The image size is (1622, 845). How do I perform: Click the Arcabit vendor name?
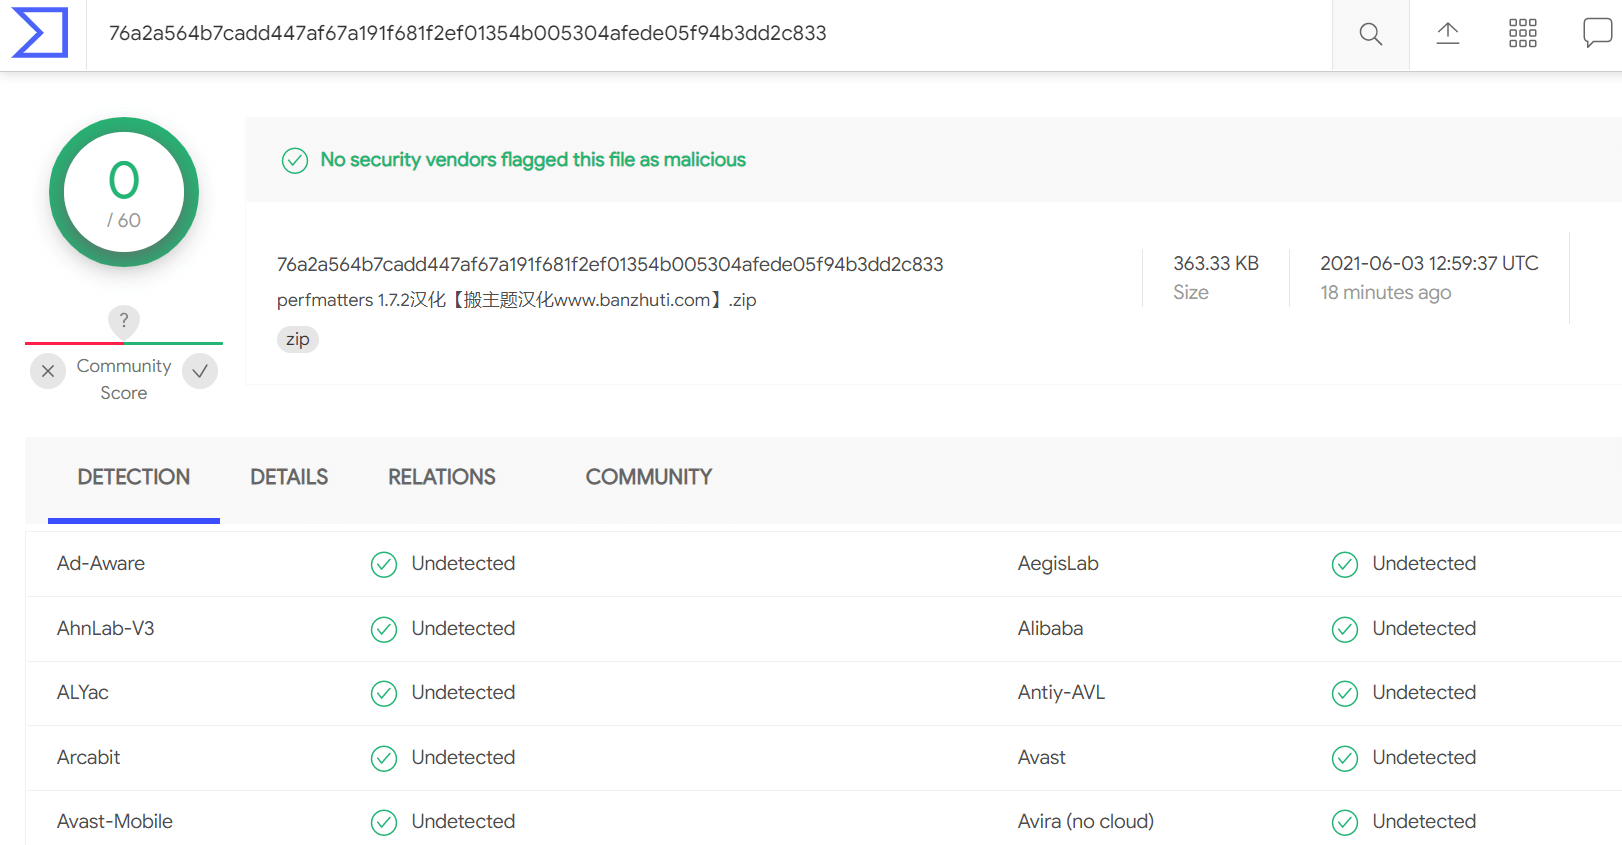tap(89, 757)
